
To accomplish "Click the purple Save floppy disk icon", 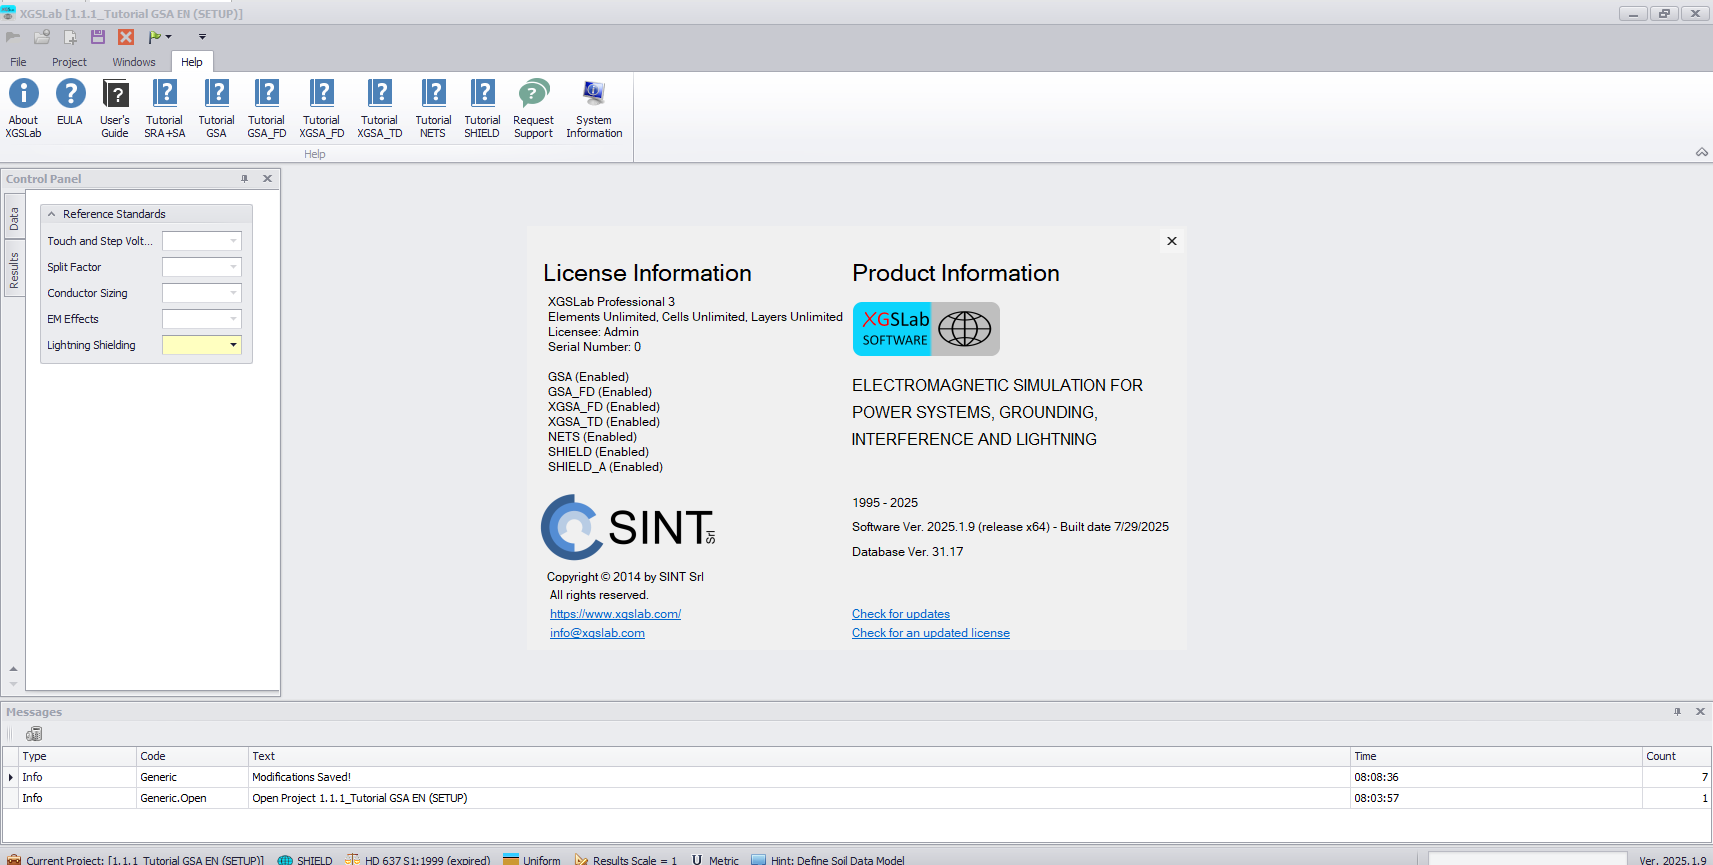I will (98, 37).
